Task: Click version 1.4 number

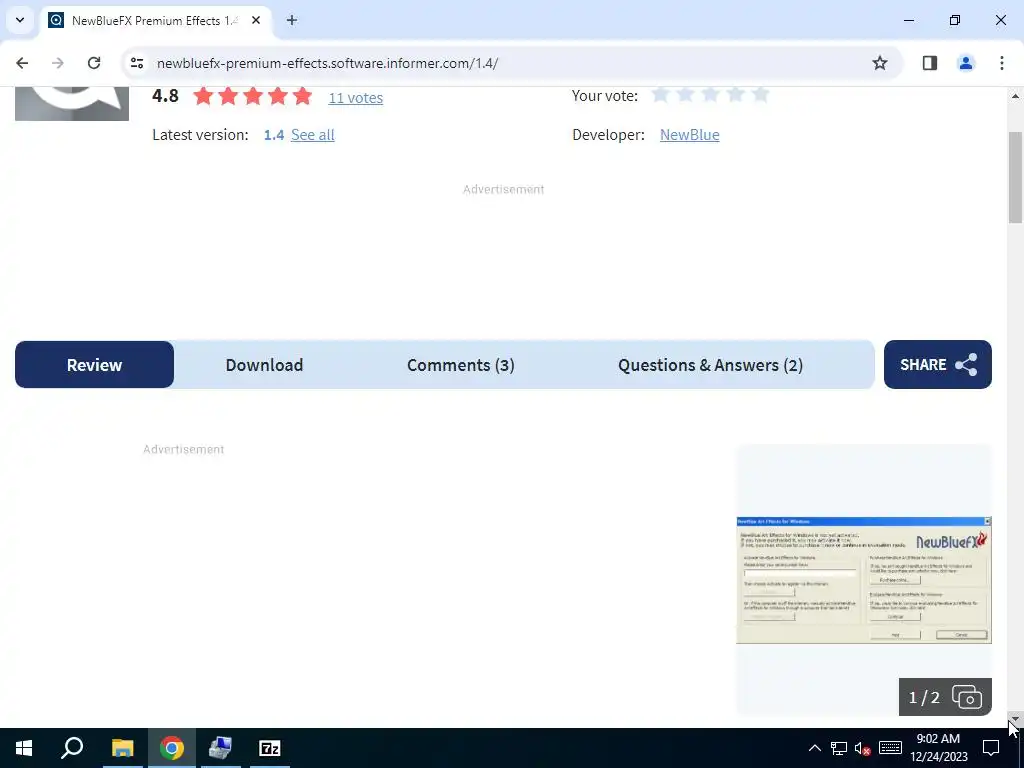Action: (x=274, y=135)
